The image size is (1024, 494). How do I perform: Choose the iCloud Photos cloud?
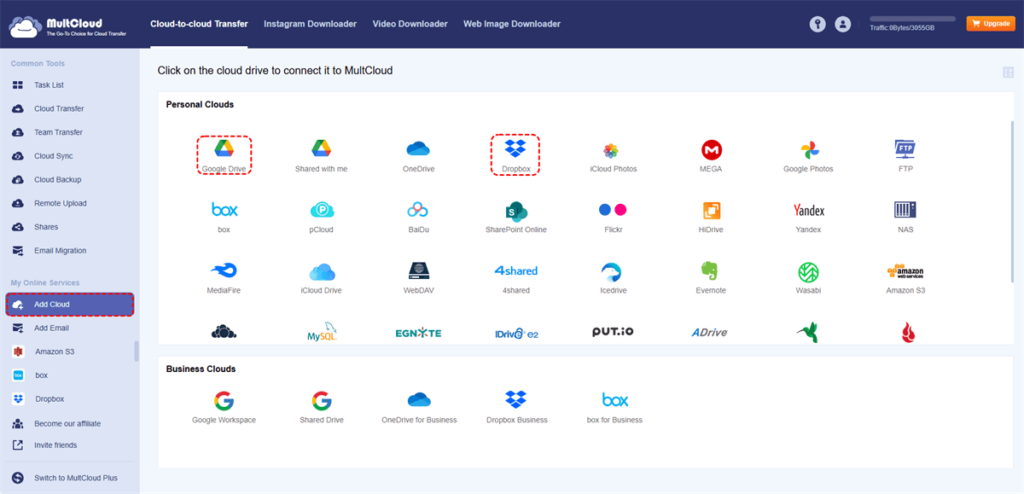tap(613, 156)
